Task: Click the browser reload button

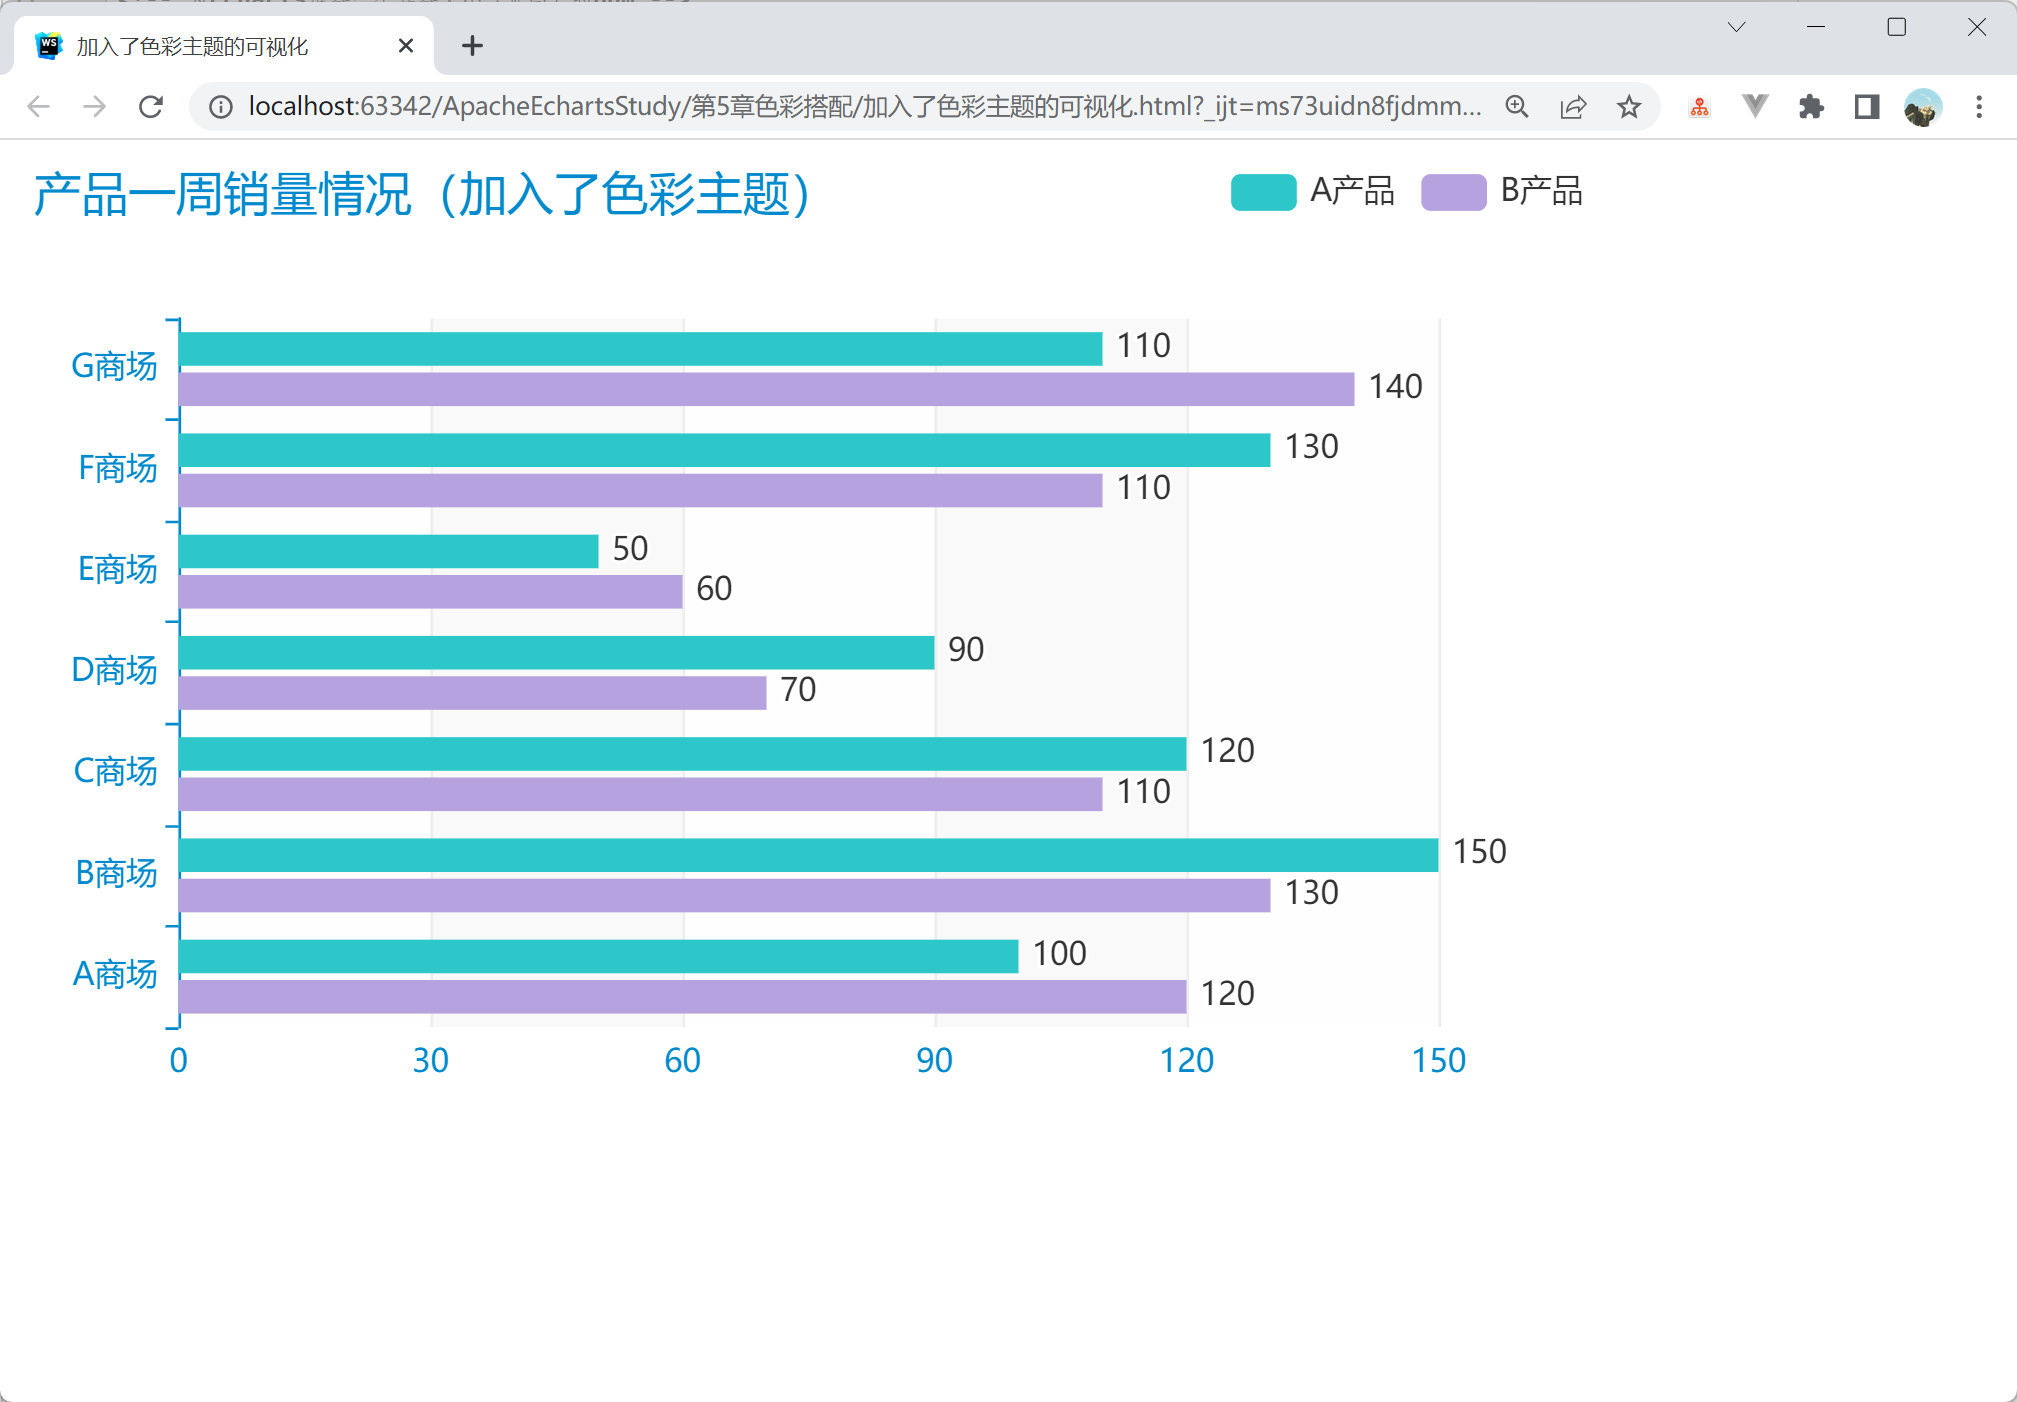Action: tap(151, 107)
